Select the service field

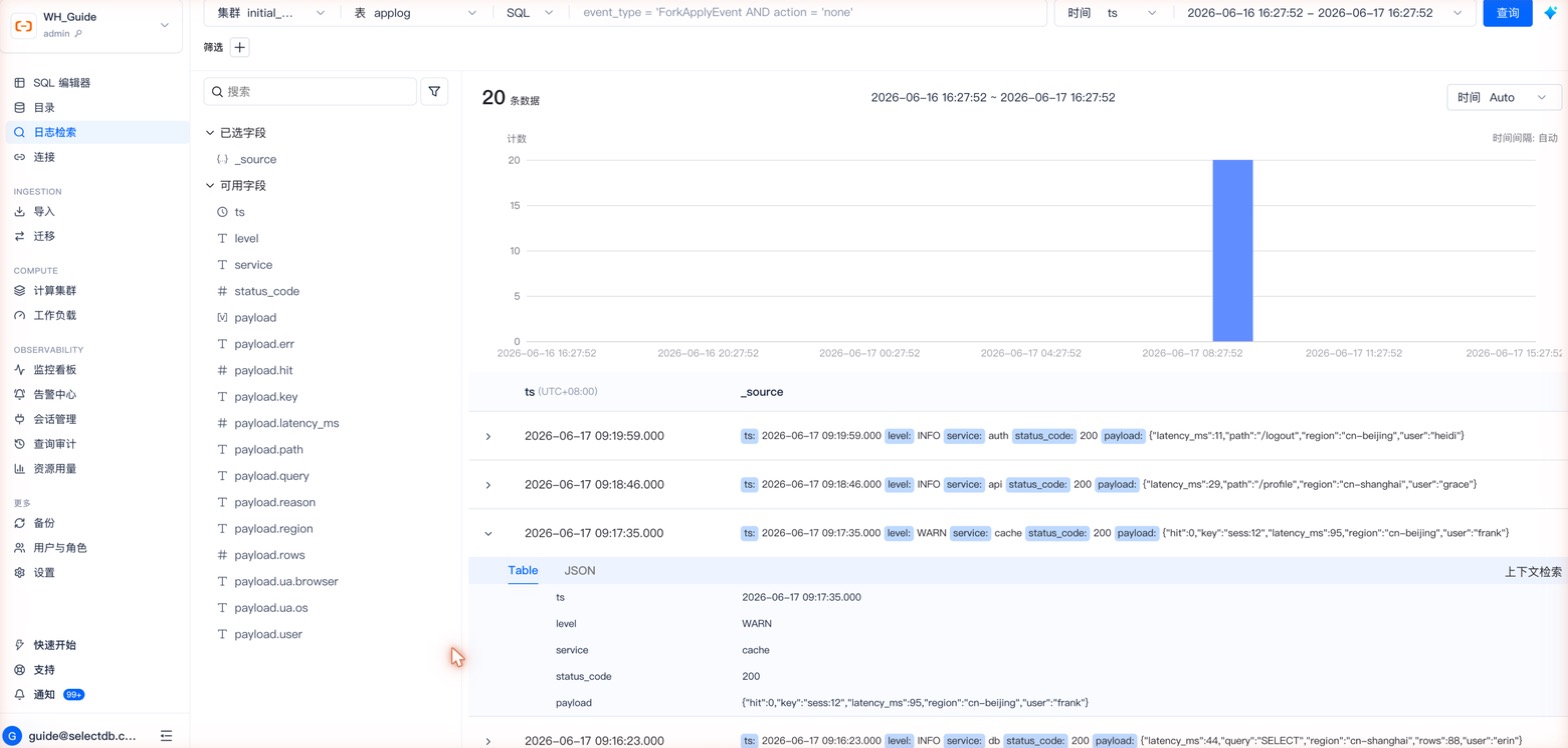coord(253,265)
